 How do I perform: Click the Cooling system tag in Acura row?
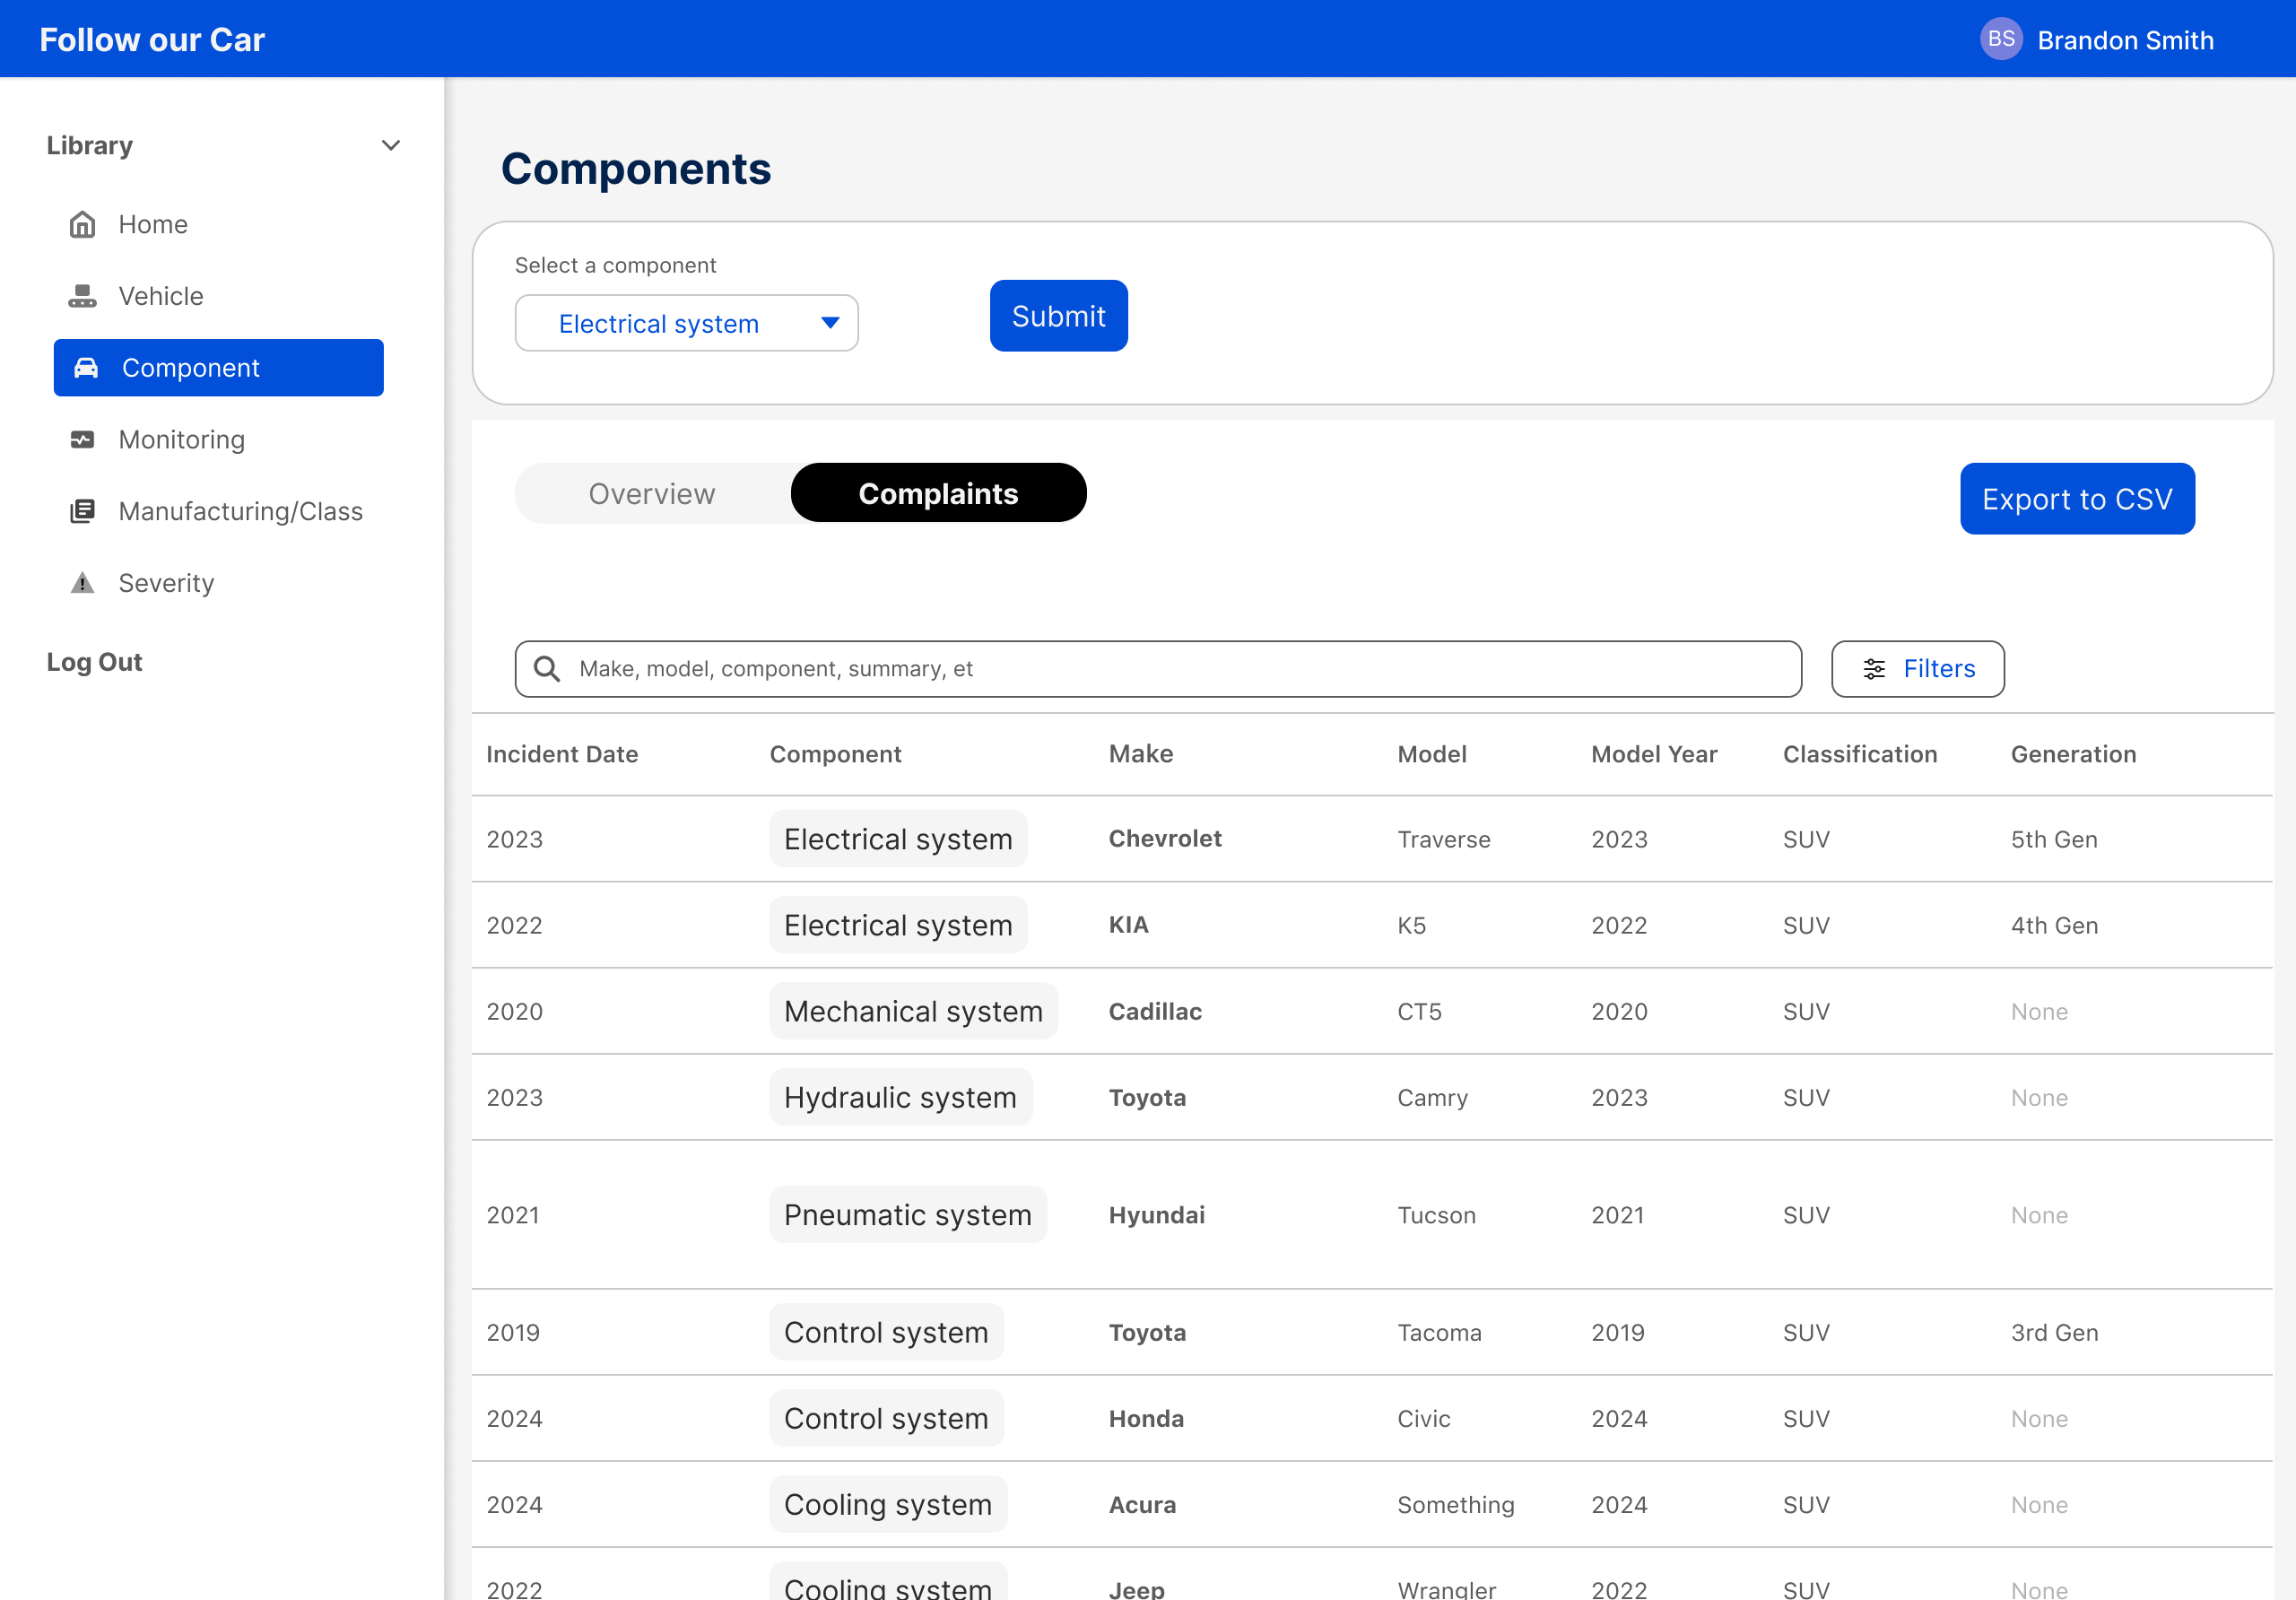[888, 1504]
